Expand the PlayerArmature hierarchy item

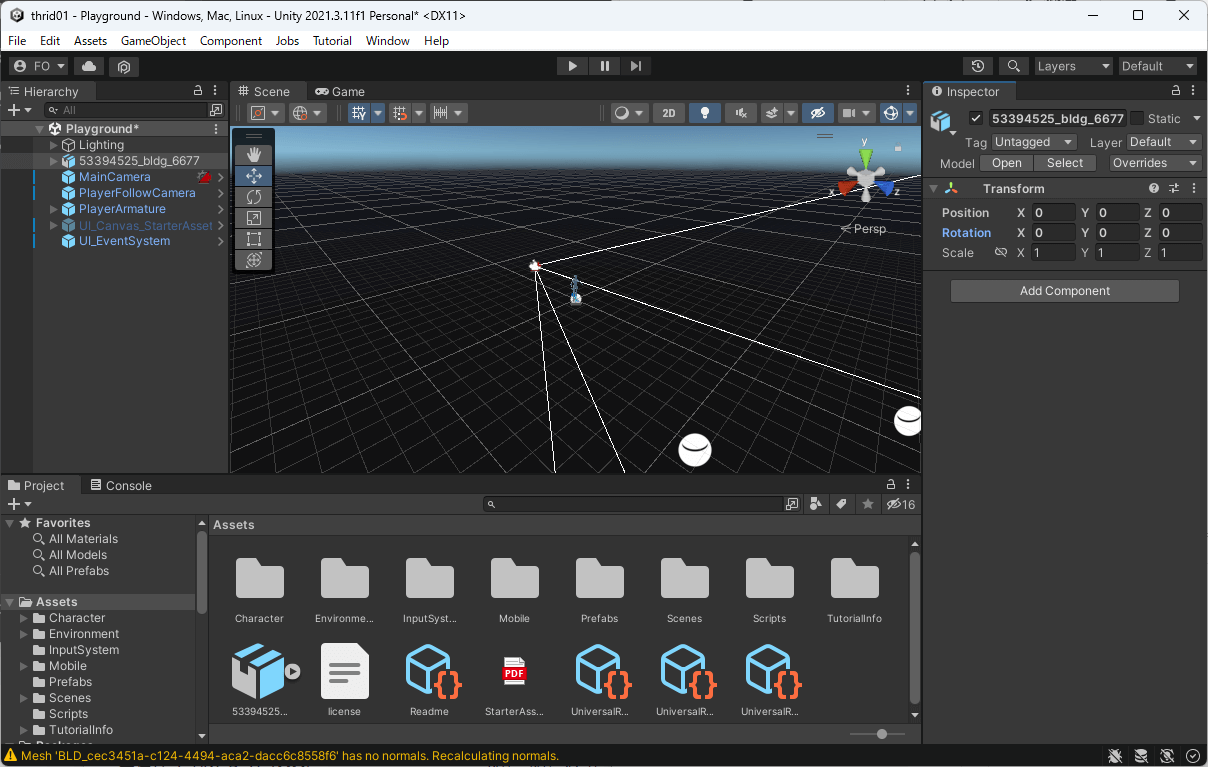[54, 209]
